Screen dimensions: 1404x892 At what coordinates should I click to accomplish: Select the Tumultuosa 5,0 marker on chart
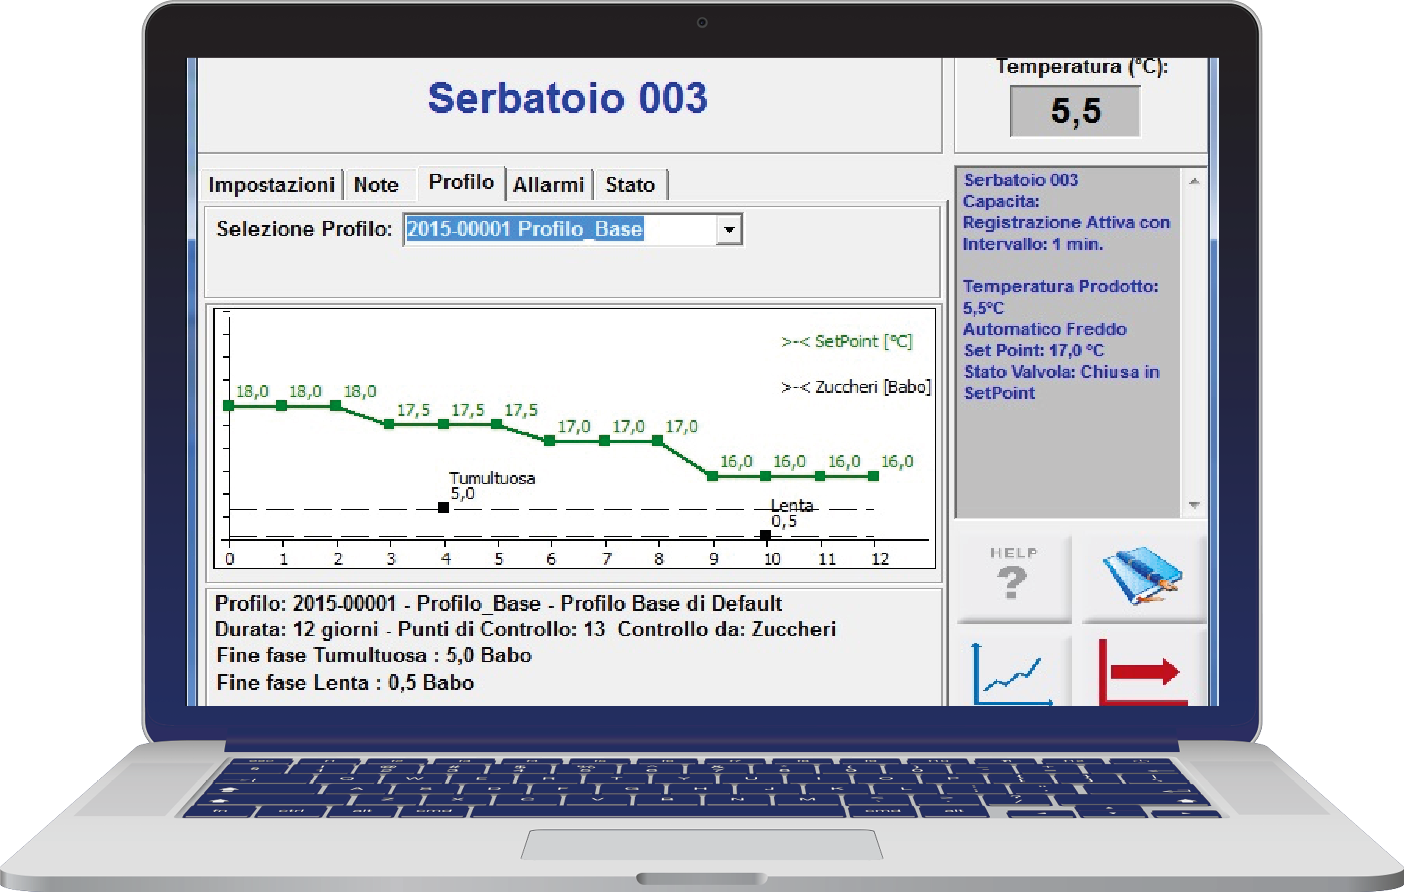(x=444, y=508)
